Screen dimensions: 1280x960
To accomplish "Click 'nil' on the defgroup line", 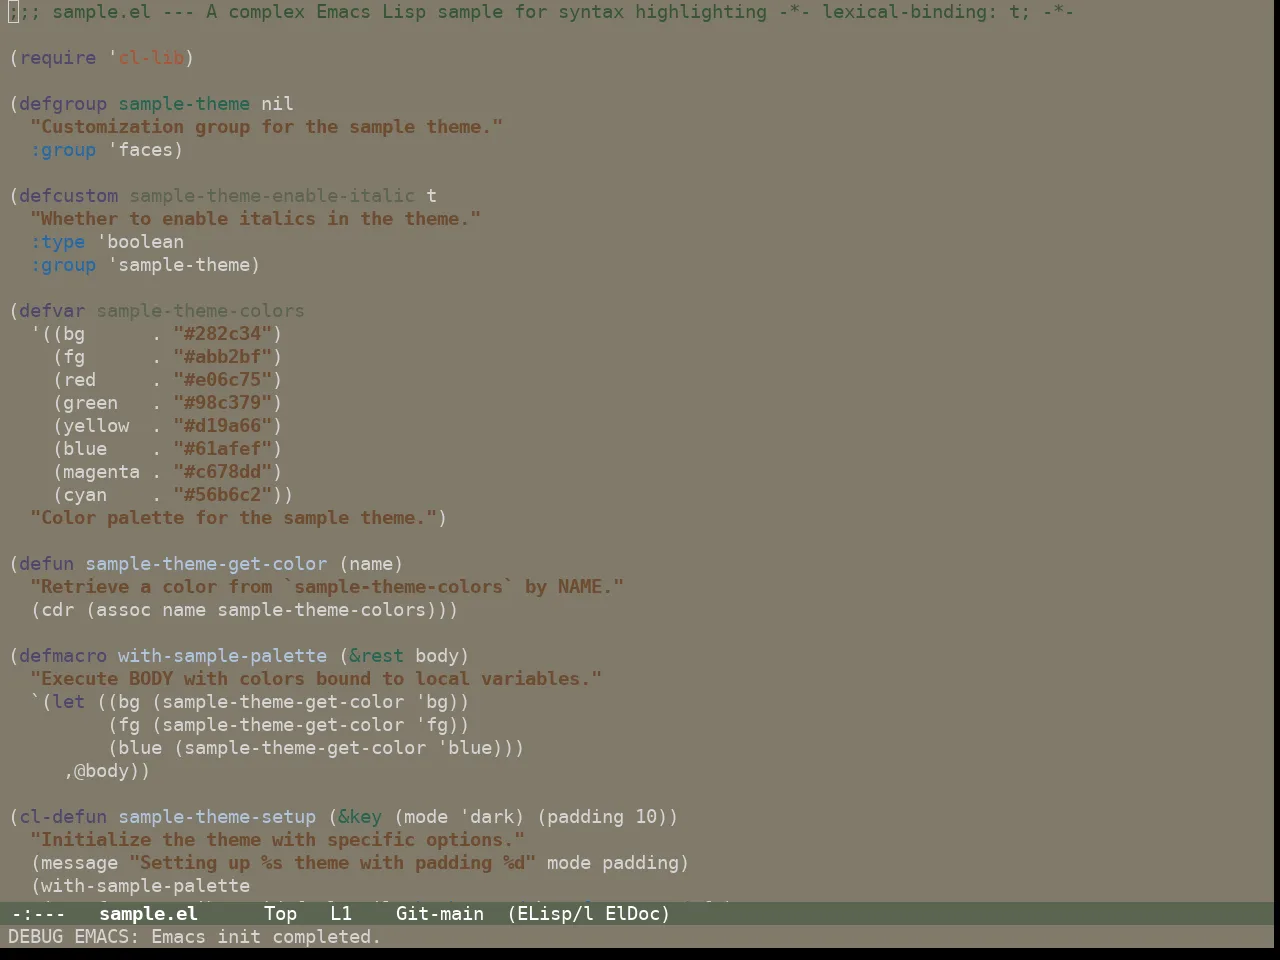I will point(278,104).
